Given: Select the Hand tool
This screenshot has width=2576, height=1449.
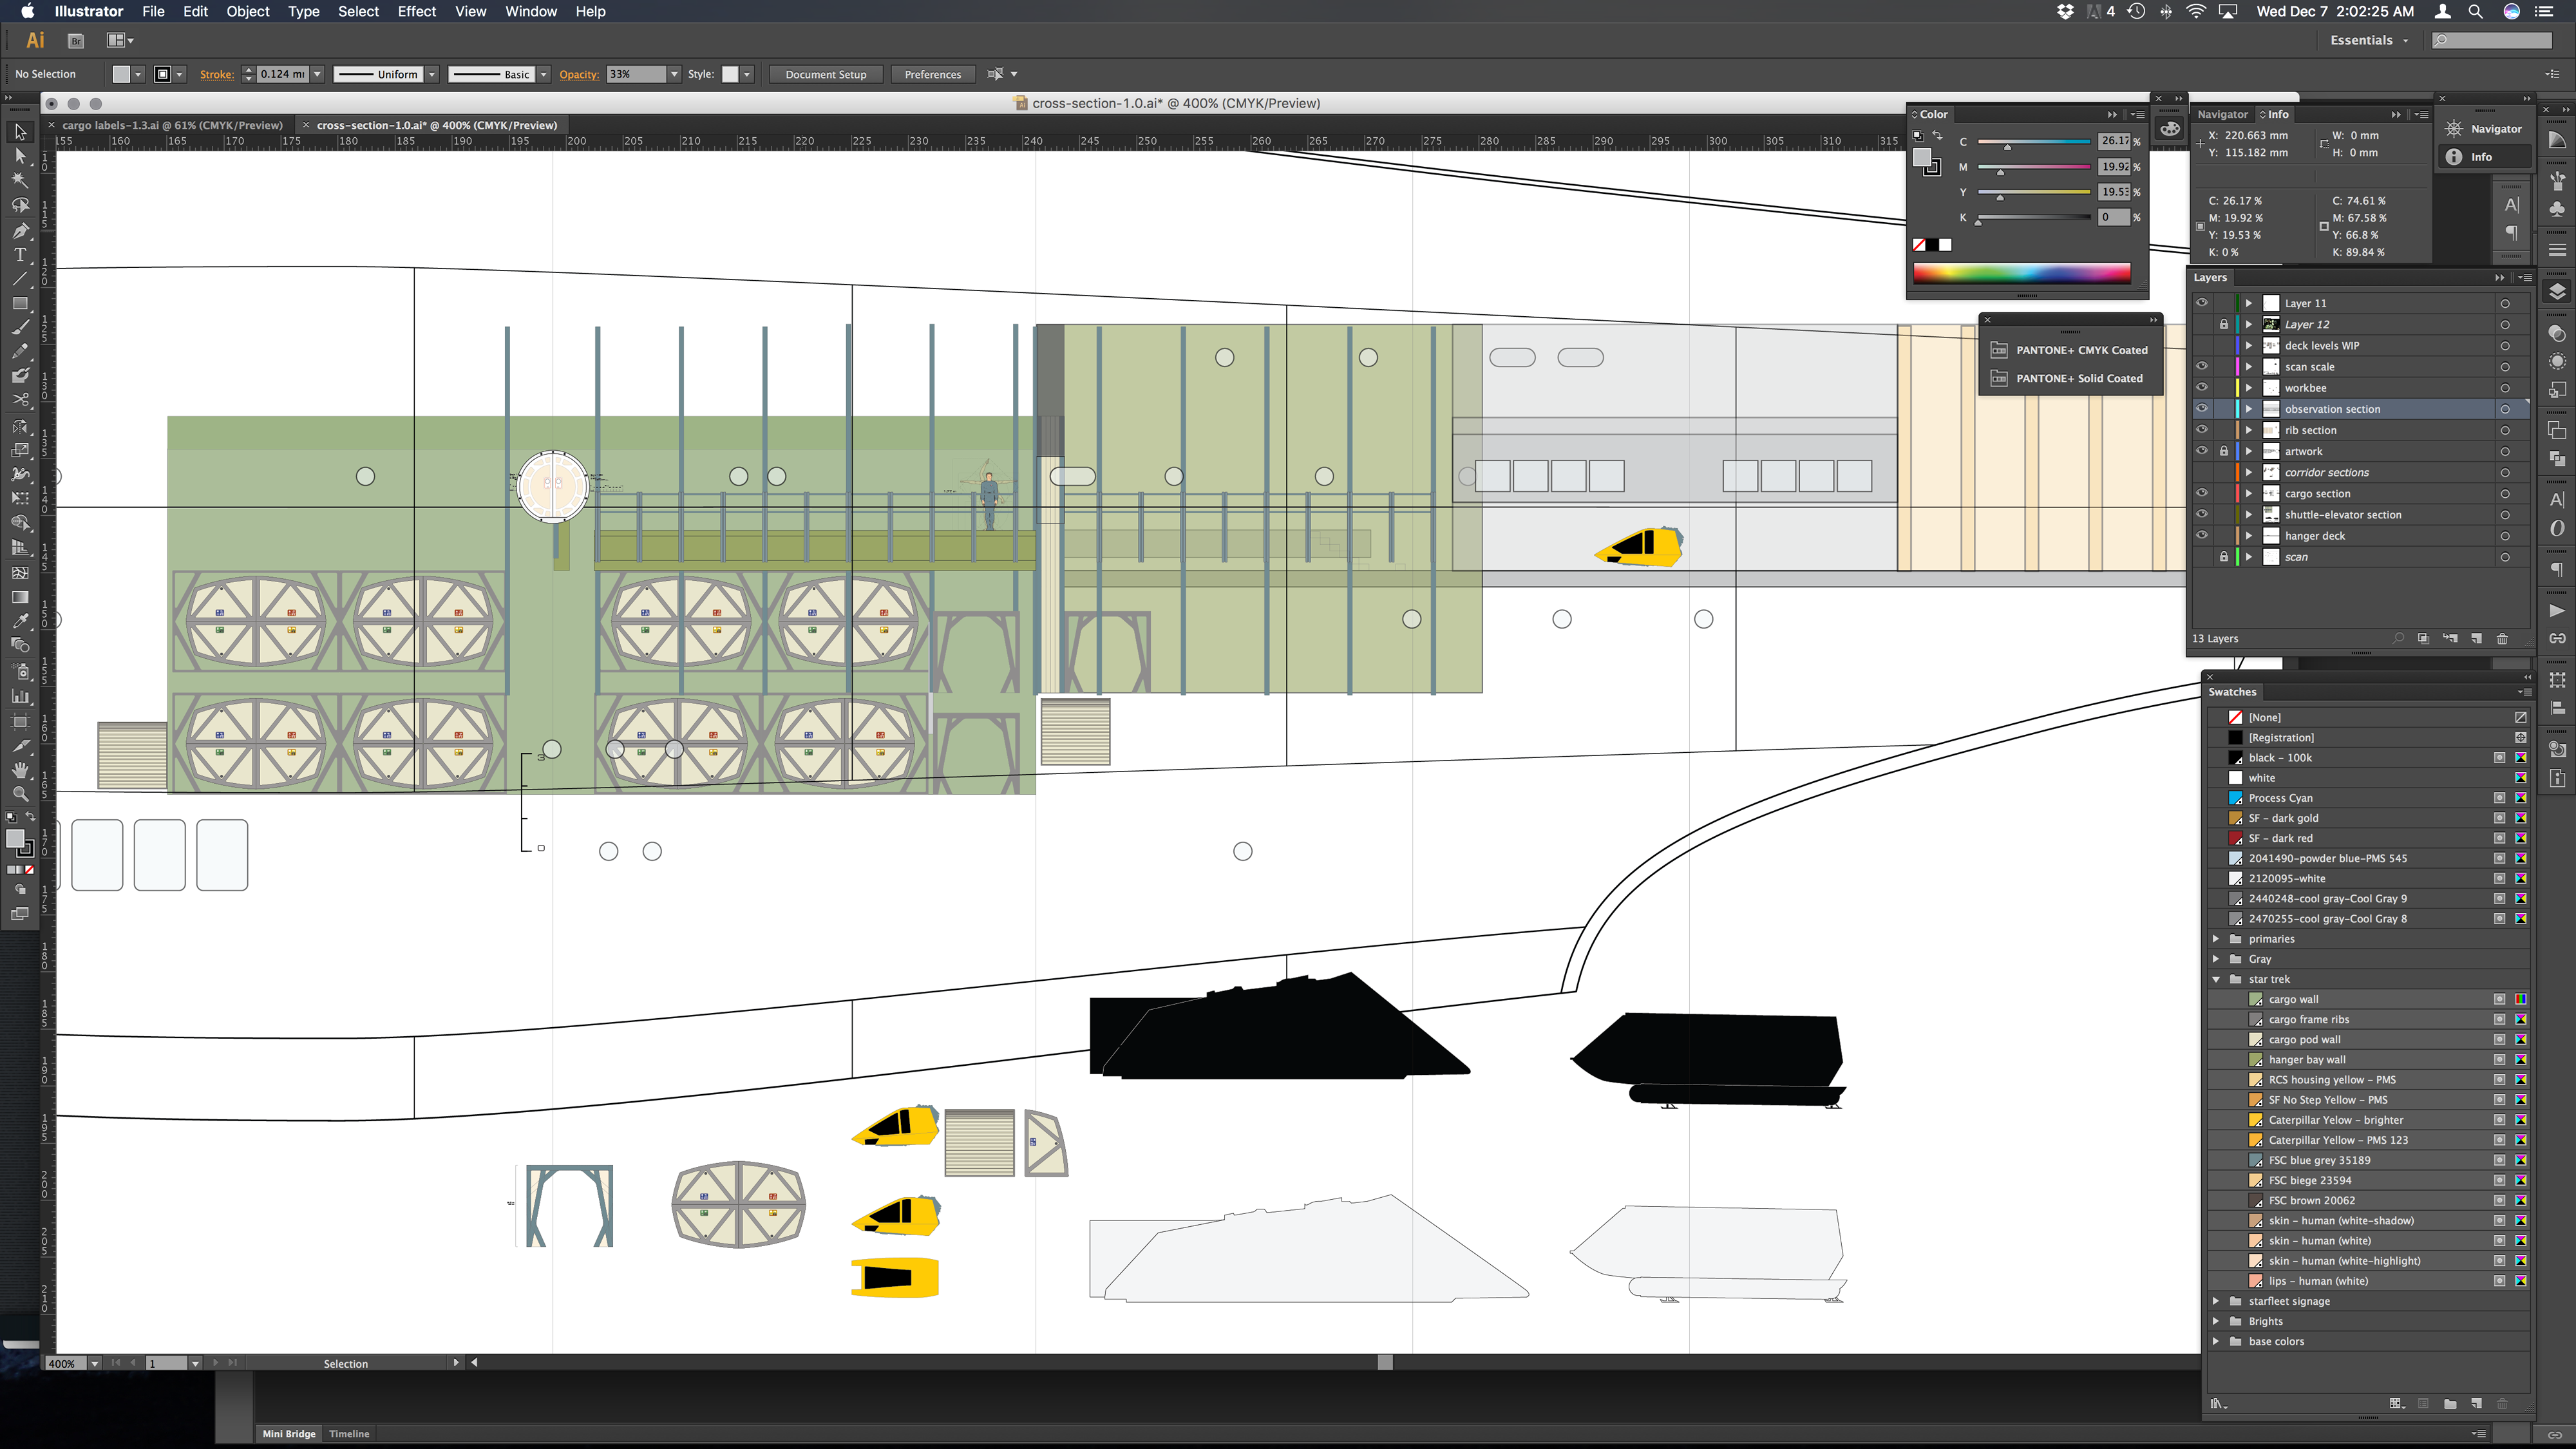Looking at the screenshot, I should [20, 770].
